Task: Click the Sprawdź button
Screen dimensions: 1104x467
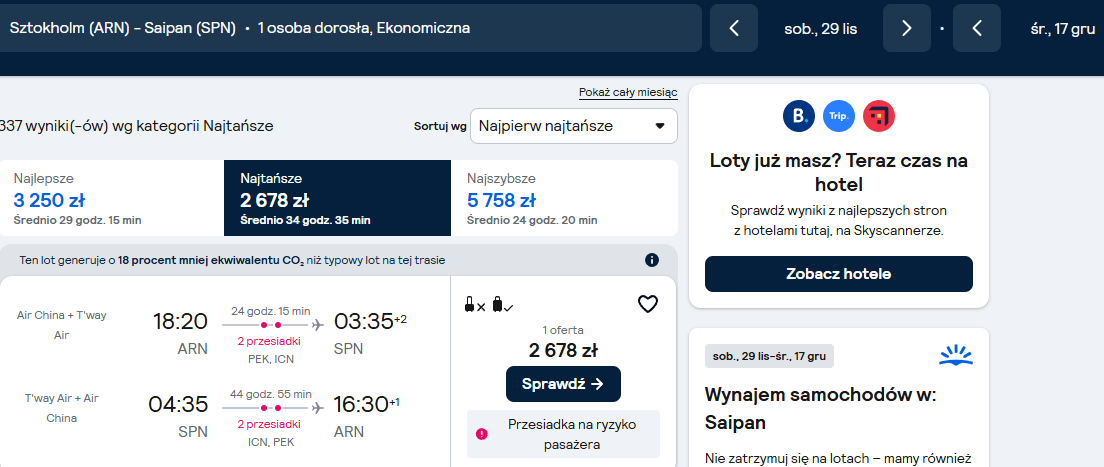Action: pyautogui.click(x=563, y=384)
